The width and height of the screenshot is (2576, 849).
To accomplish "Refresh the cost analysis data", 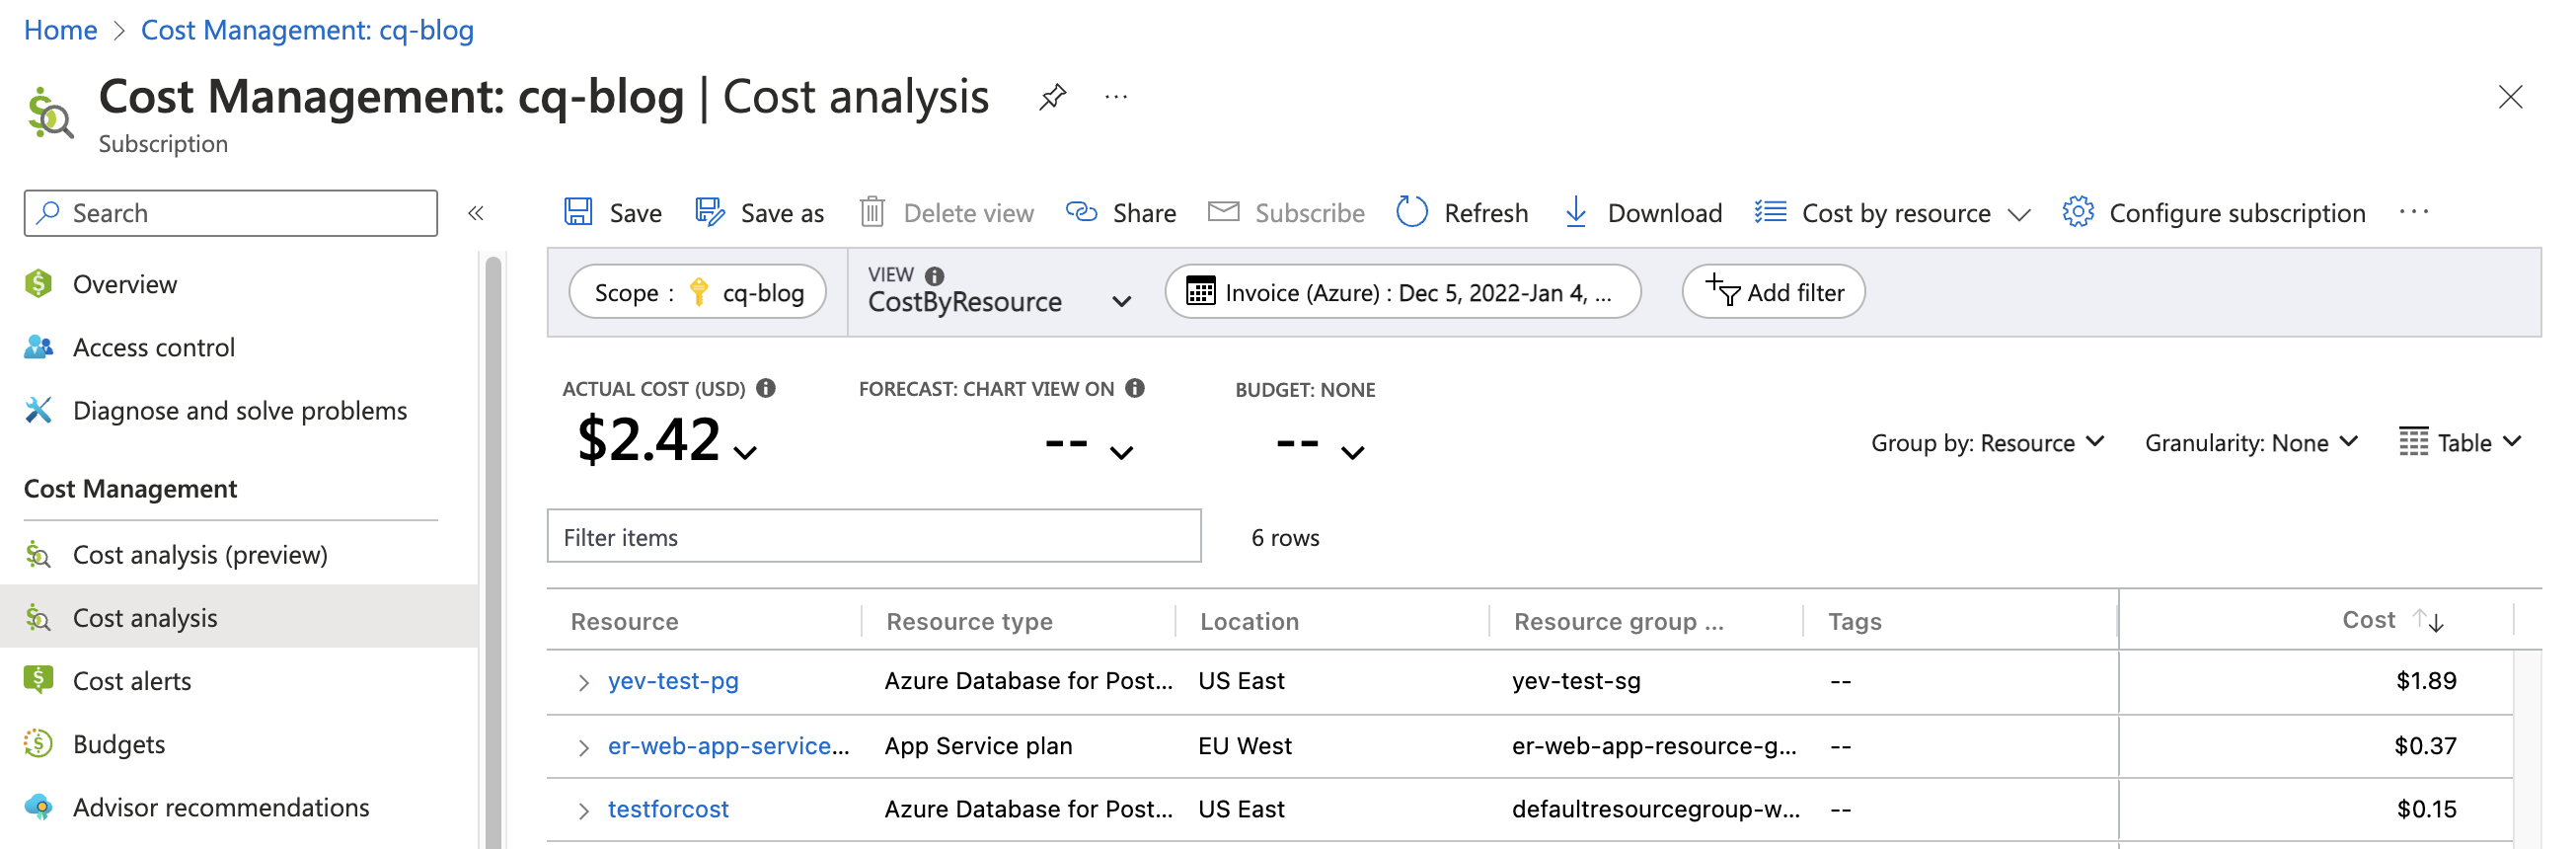I will [x=1461, y=213].
